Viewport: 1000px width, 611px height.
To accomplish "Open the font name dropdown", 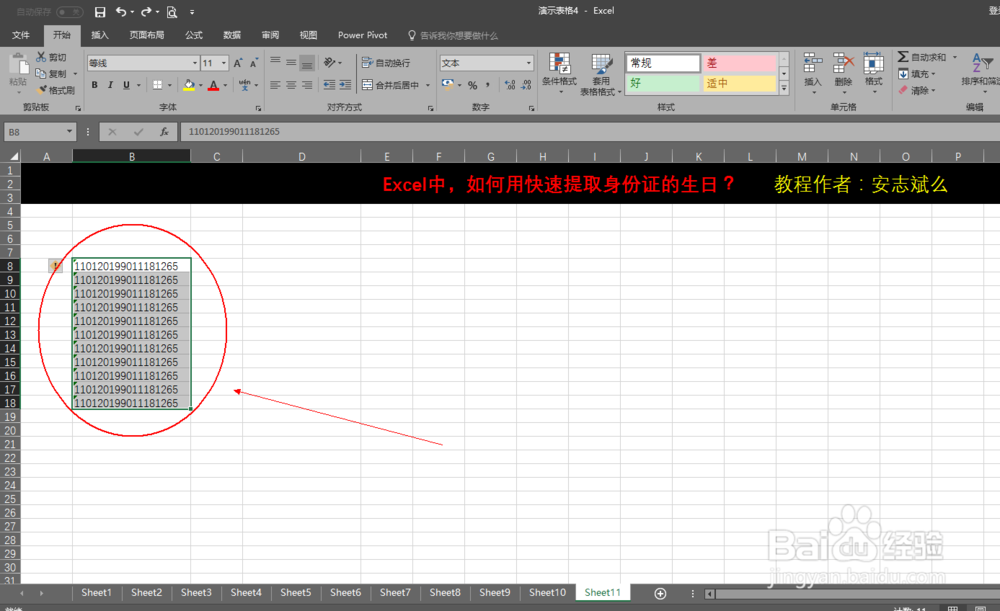I will point(195,63).
